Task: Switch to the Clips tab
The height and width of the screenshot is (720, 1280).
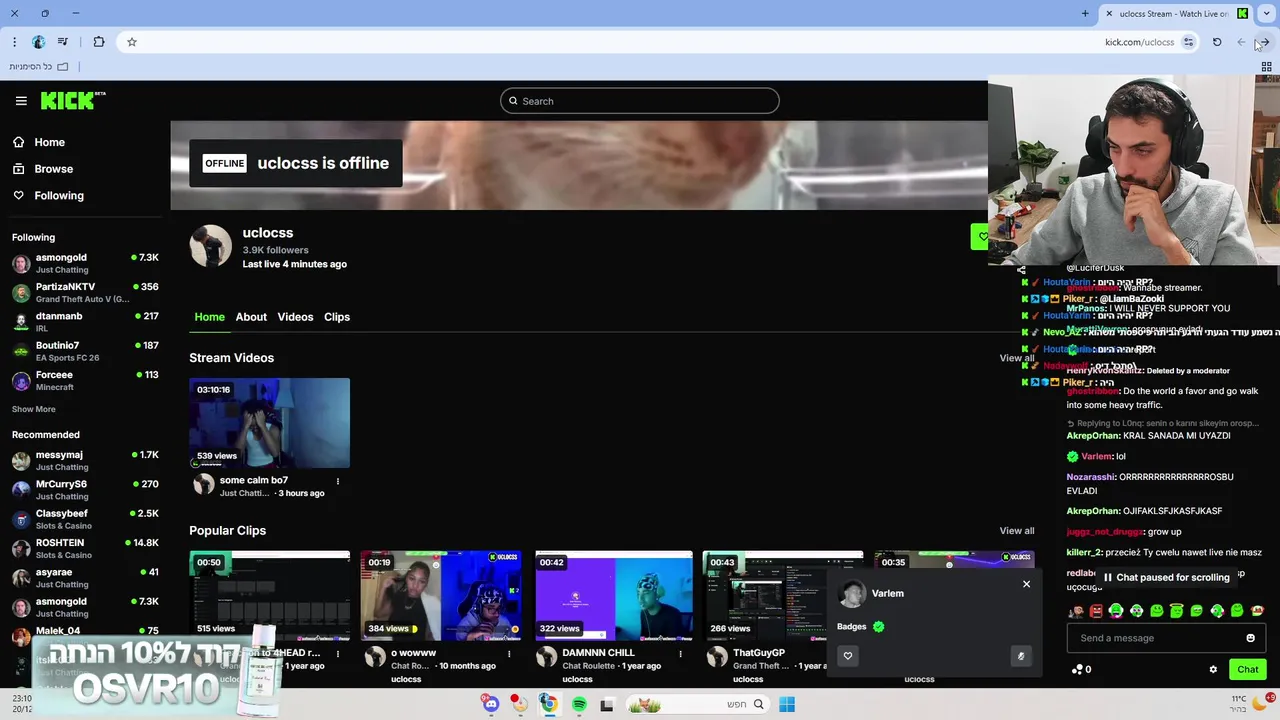Action: coord(337,317)
